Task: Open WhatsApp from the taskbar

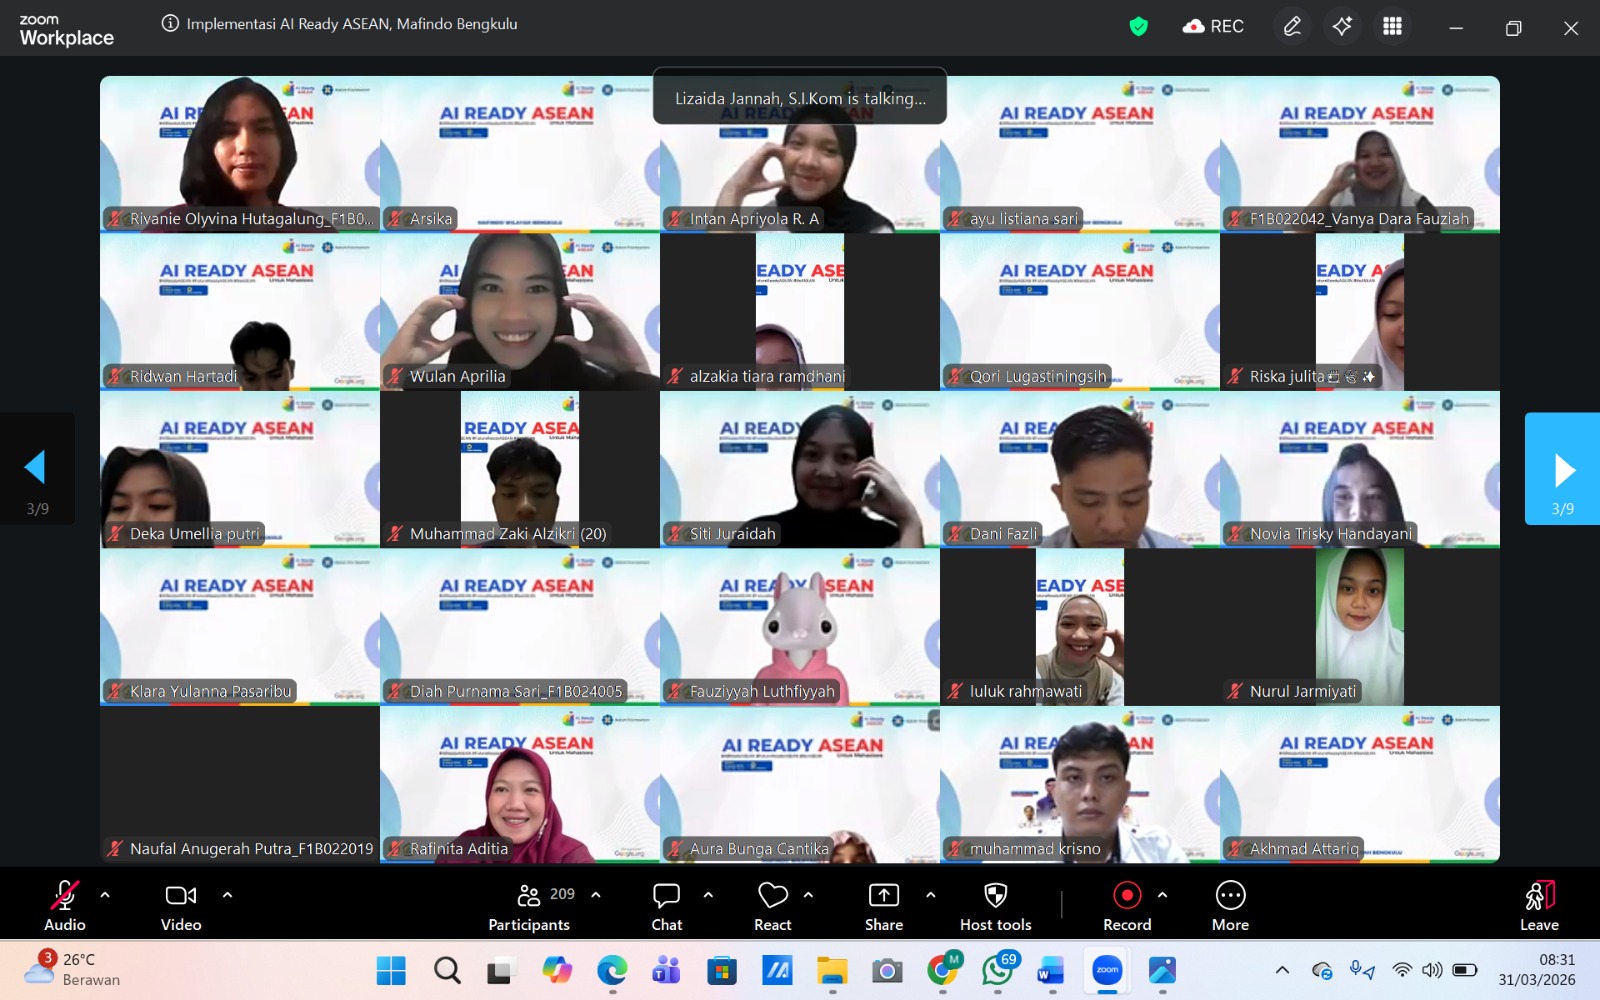Action: pos(997,970)
